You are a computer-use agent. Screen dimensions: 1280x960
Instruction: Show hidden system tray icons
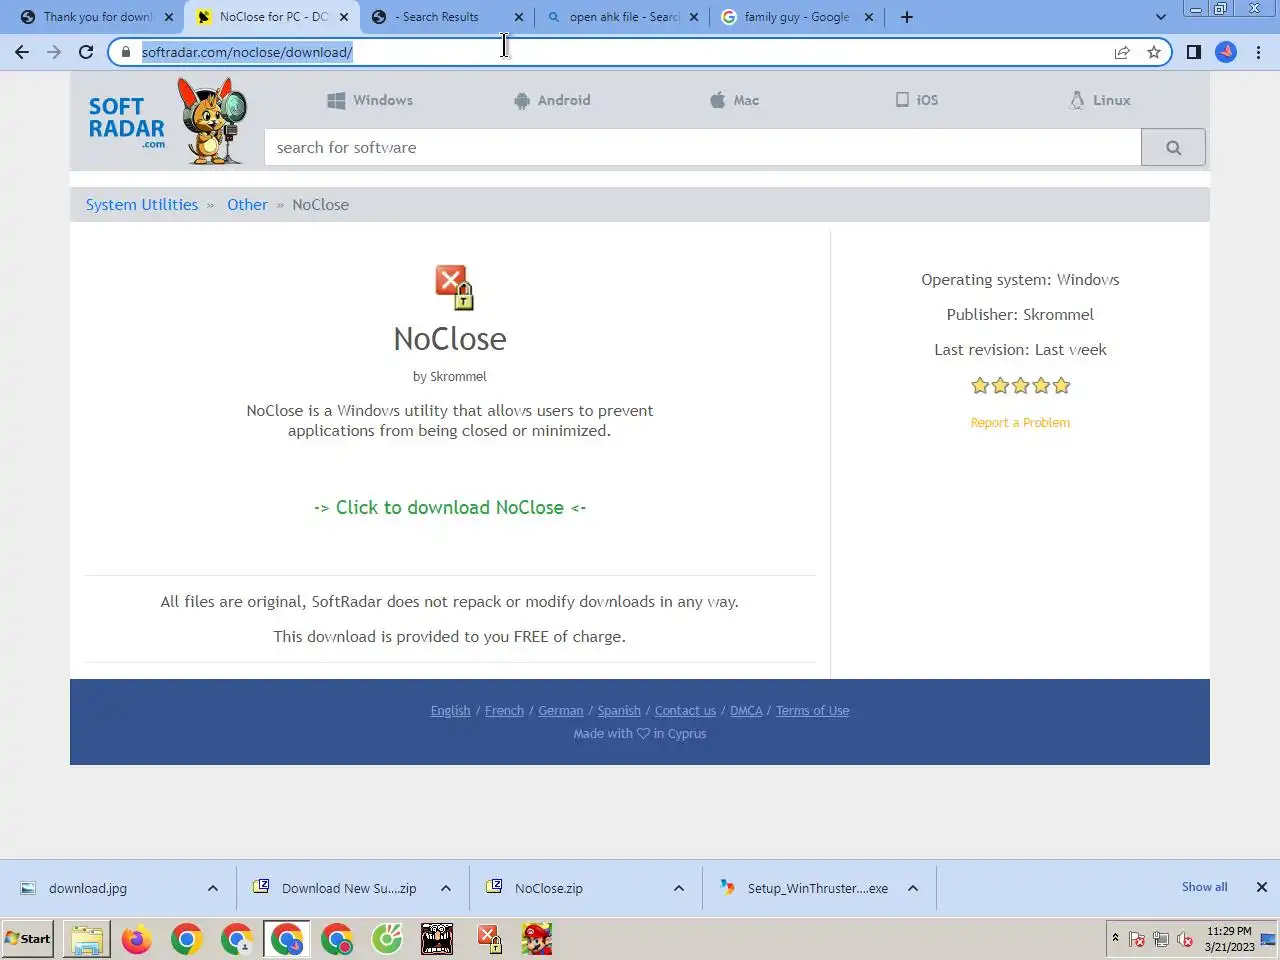(x=1115, y=938)
